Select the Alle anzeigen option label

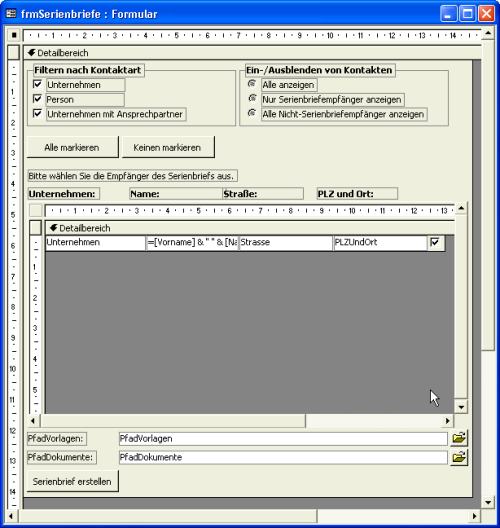click(x=289, y=85)
